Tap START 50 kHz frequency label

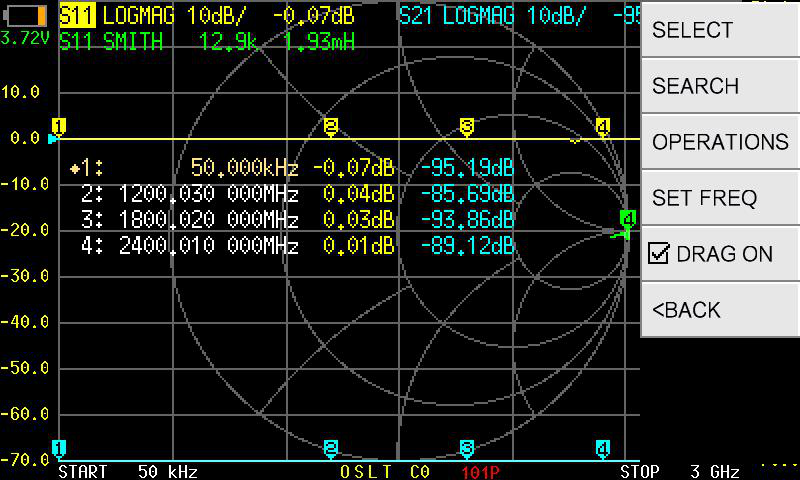coord(128,471)
